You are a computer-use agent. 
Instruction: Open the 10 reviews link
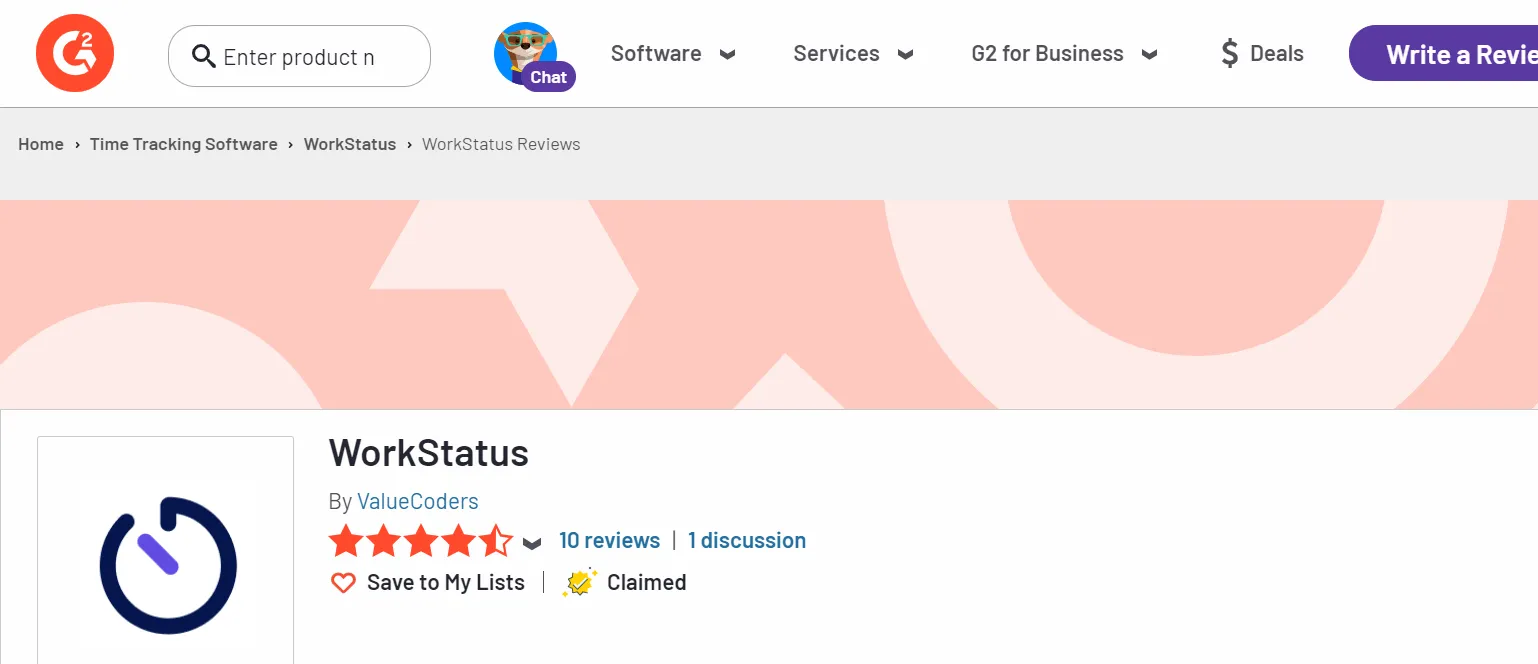tap(610, 540)
